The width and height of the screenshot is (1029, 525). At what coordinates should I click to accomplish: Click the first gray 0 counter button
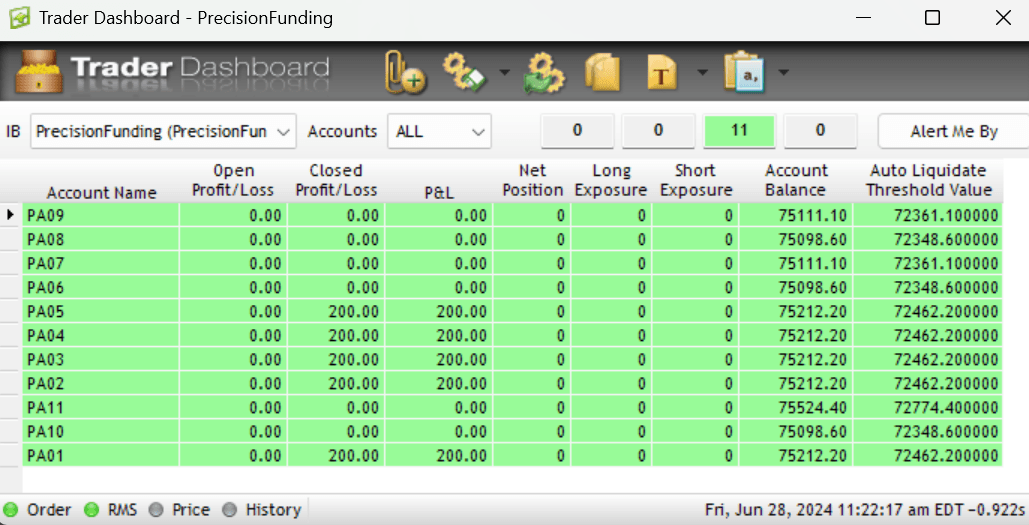578,131
